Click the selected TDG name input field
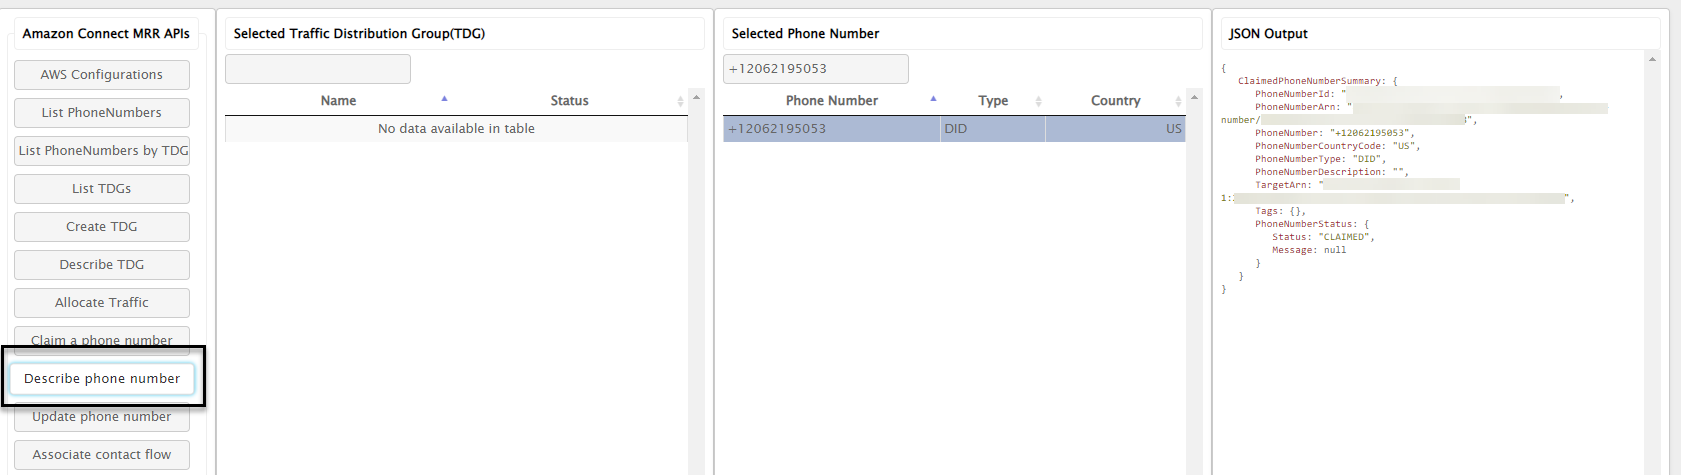The width and height of the screenshot is (1681, 475). pos(318,69)
